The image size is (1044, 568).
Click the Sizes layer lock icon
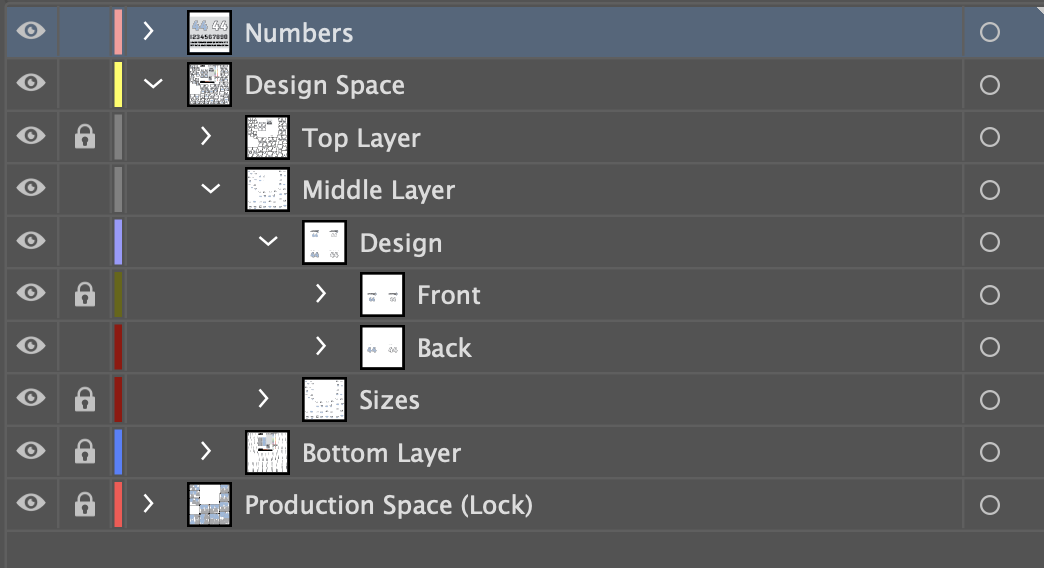pos(85,400)
